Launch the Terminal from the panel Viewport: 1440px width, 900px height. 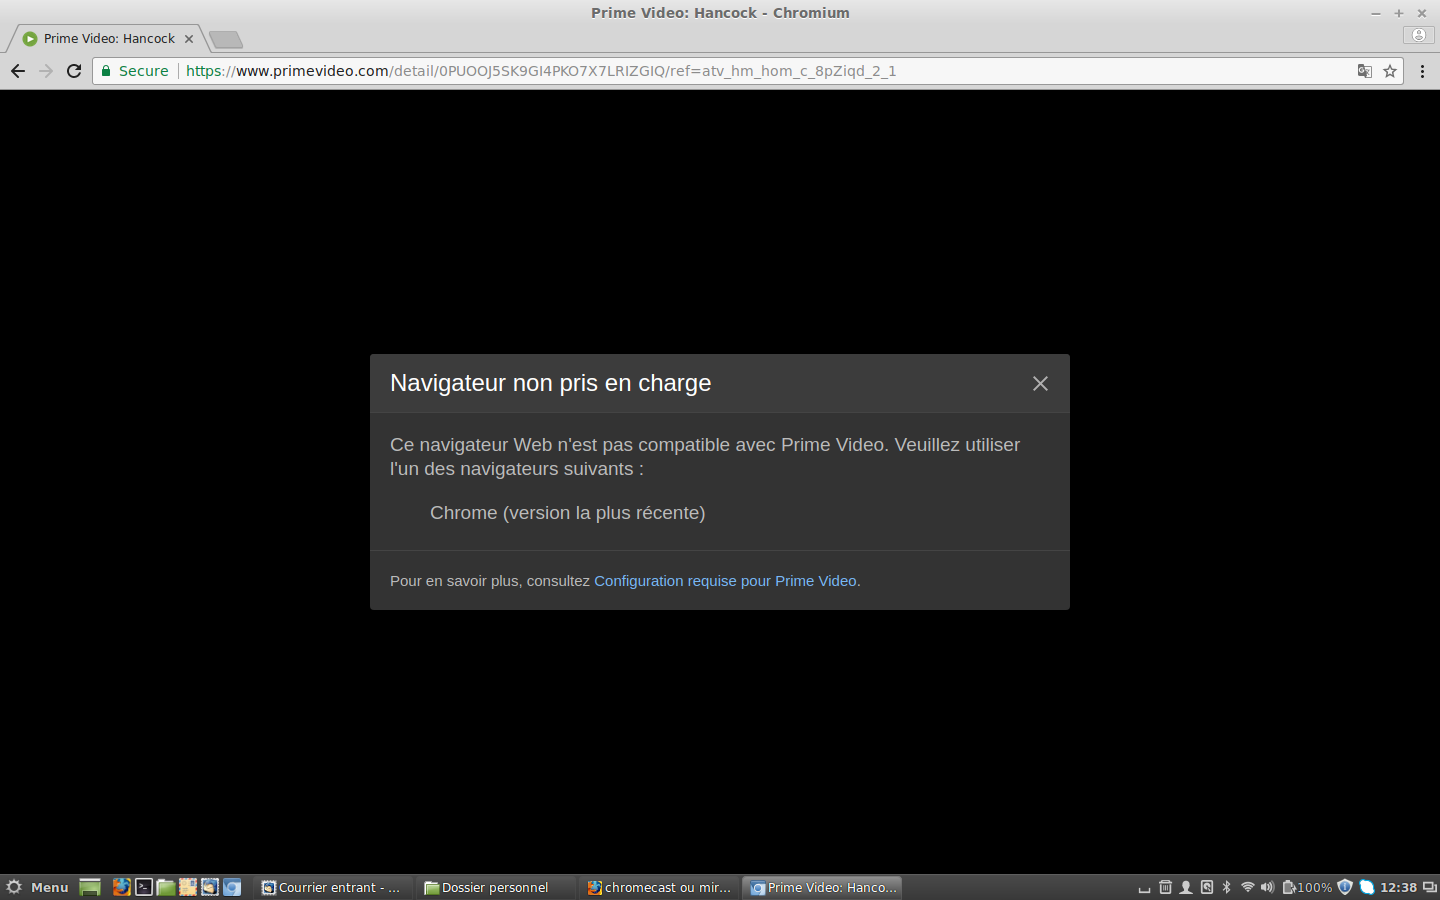tap(144, 887)
